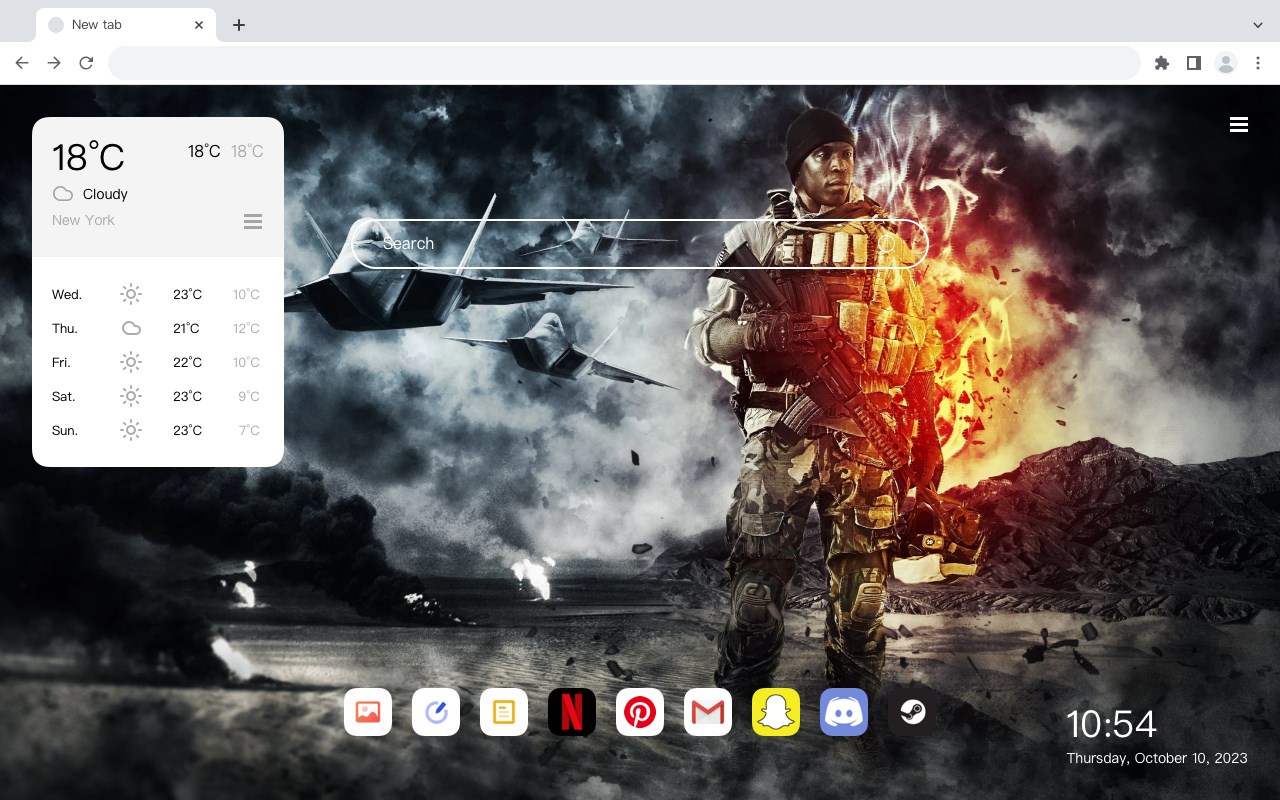Reload the page with refresh icon

(86, 63)
